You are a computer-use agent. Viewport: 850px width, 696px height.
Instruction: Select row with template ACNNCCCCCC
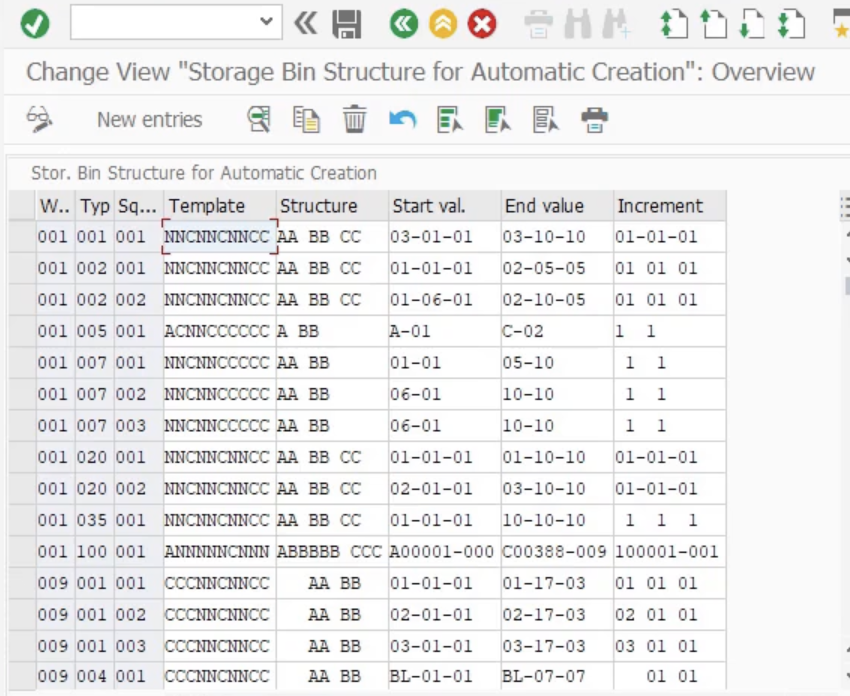(21, 331)
